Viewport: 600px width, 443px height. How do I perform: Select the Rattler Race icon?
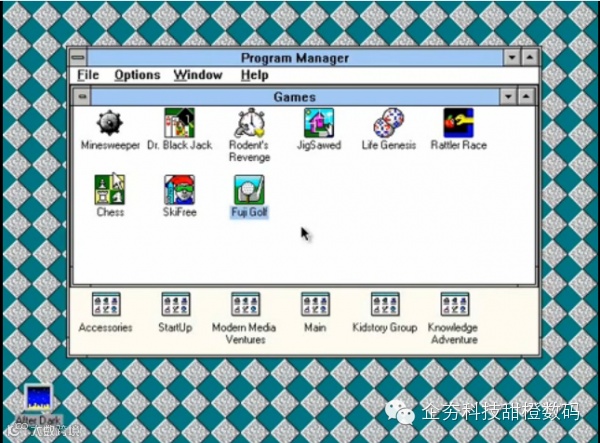458,123
